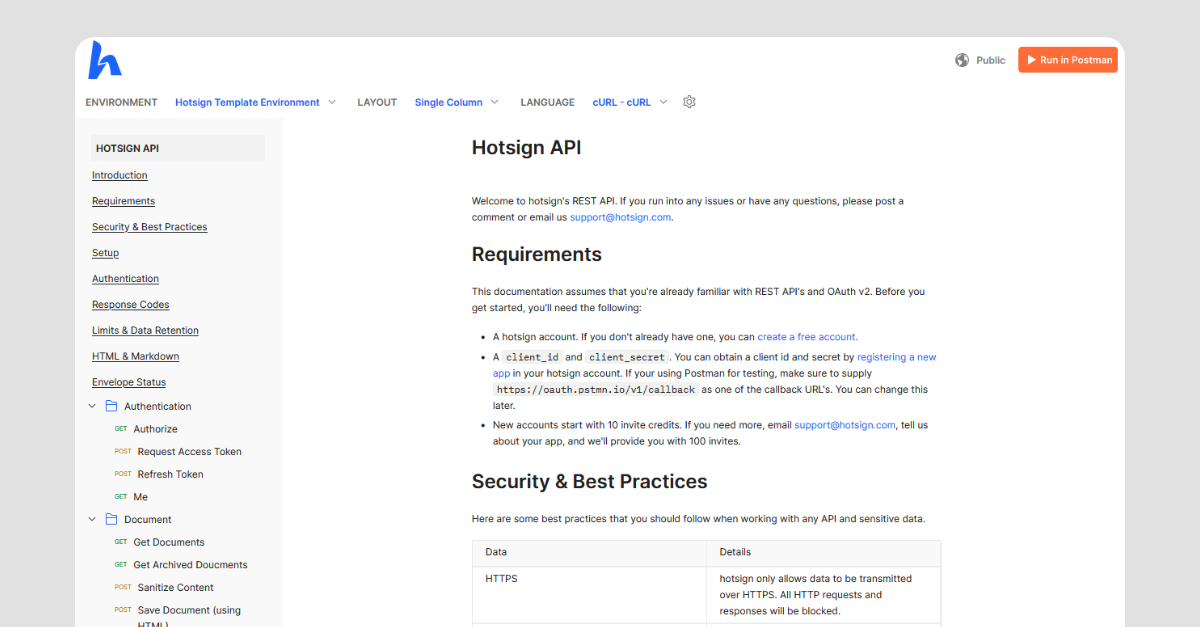This screenshot has height=627, width=1200.
Task: Open the Single Column layout dropdown
Action: tap(457, 102)
